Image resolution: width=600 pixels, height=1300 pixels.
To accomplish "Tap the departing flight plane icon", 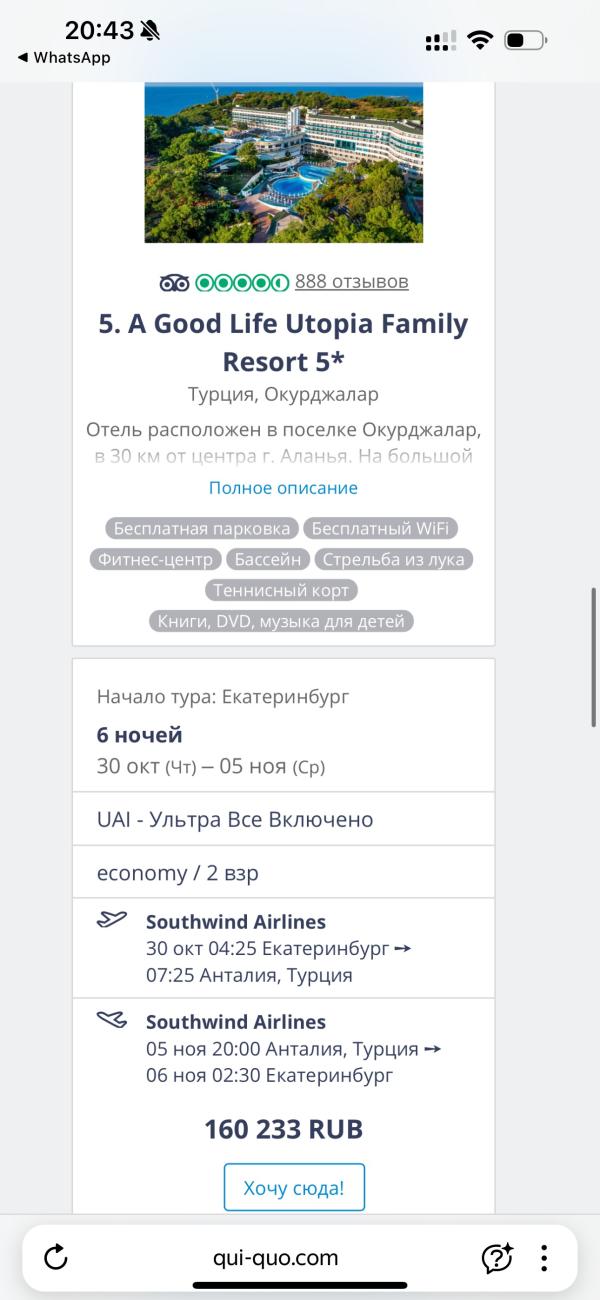I will click(x=112, y=920).
